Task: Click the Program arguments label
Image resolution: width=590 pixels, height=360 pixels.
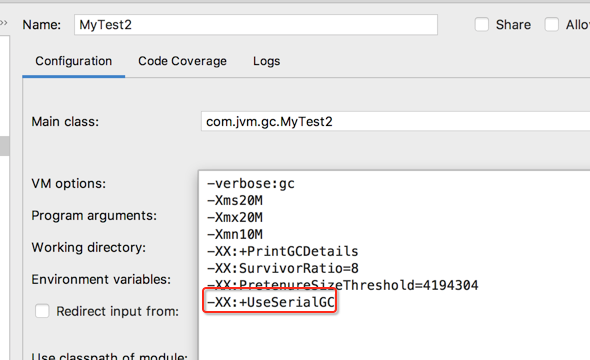Action: coord(94,216)
